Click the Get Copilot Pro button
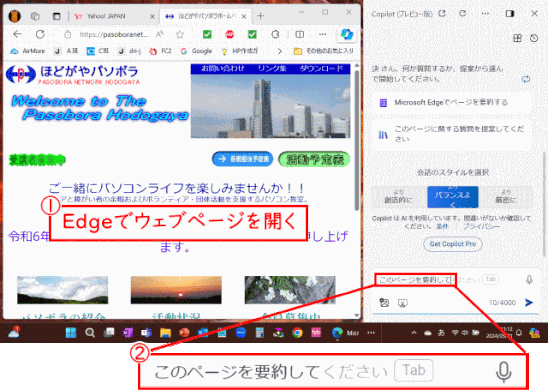 tap(453, 244)
